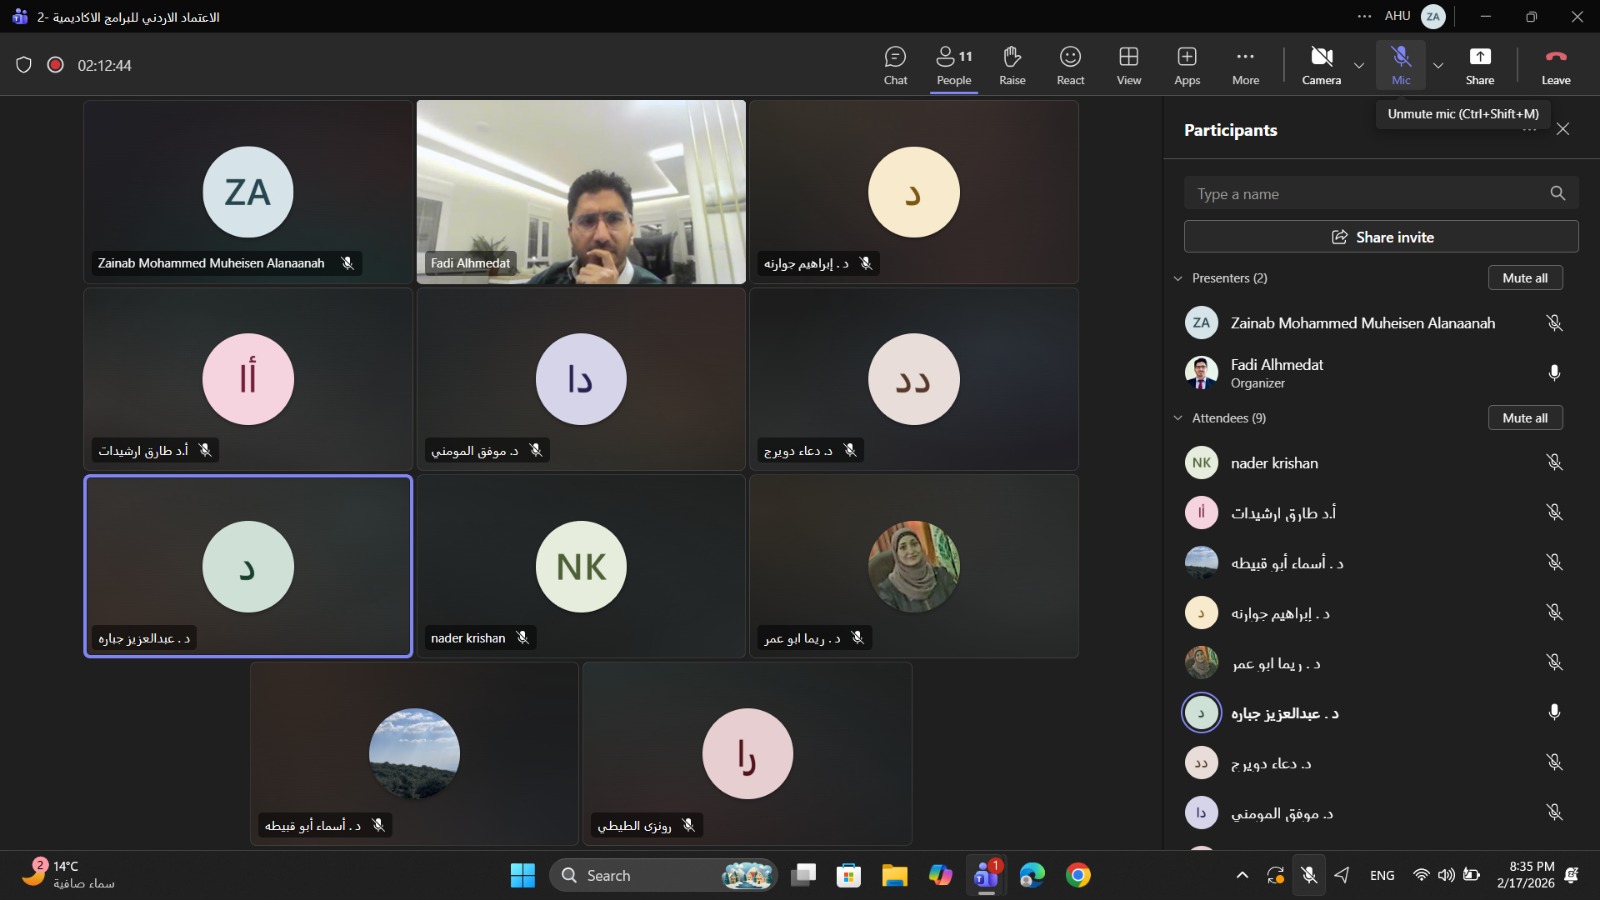The height and width of the screenshot is (900, 1600).
Task: Click the Type a name search field
Action: coord(1365,194)
